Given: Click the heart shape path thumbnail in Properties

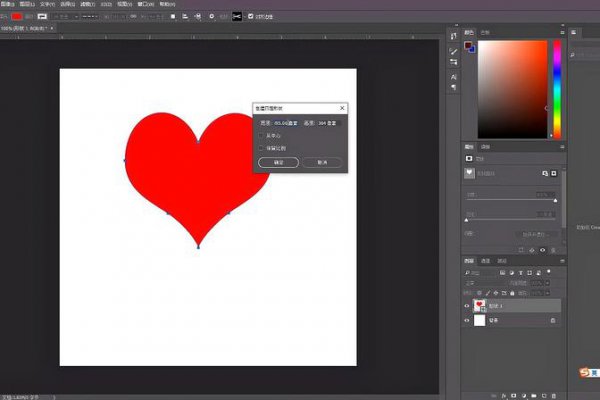Looking at the screenshot, I should coord(470,173).
